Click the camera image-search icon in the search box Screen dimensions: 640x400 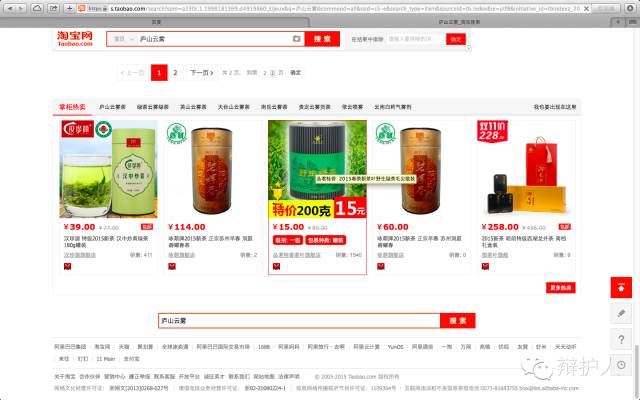297,39
